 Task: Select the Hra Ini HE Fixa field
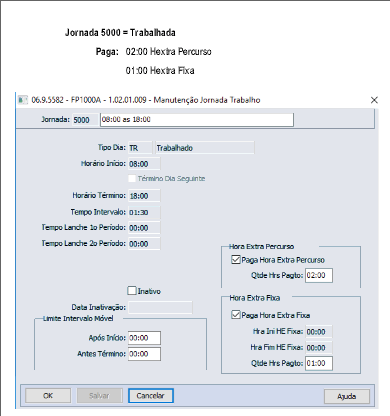tap(319, 332)
